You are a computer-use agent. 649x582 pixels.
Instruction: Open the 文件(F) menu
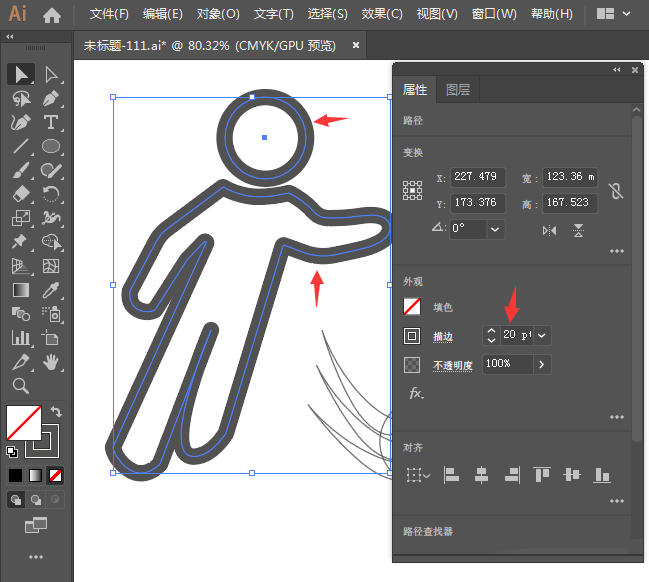click(109, 14)
